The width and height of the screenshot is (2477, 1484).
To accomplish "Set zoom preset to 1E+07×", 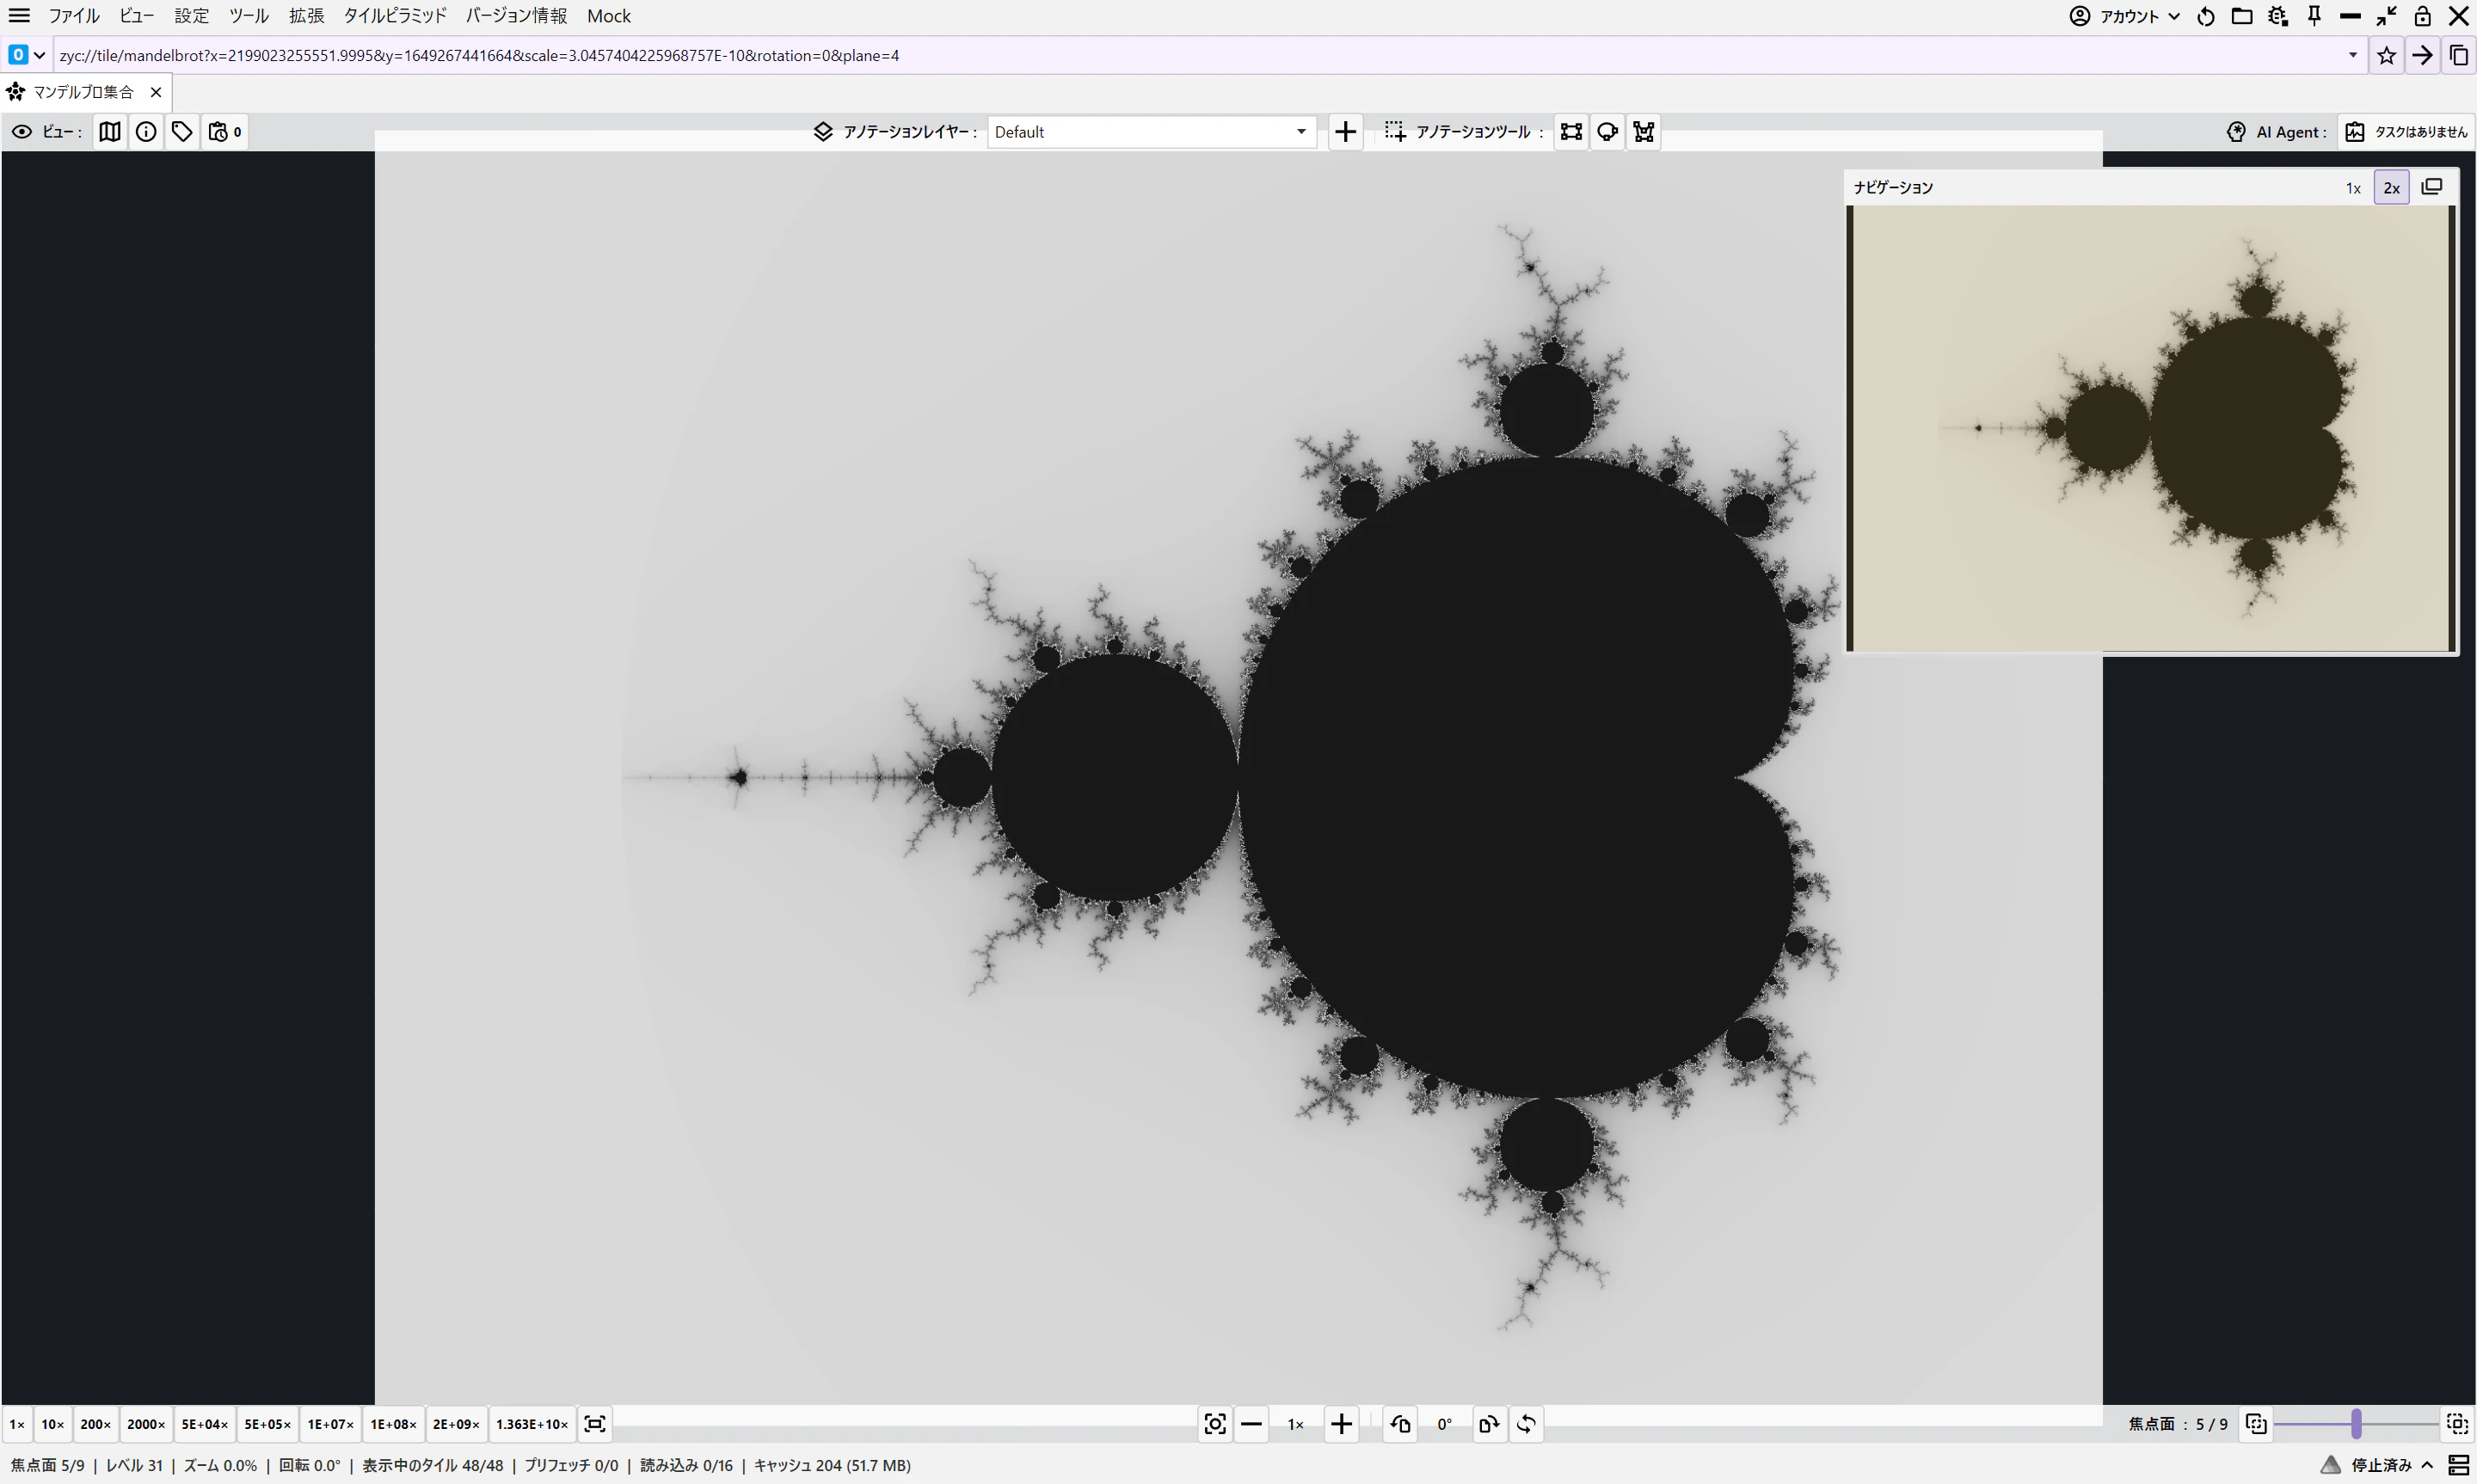I will click(330, 1423).
